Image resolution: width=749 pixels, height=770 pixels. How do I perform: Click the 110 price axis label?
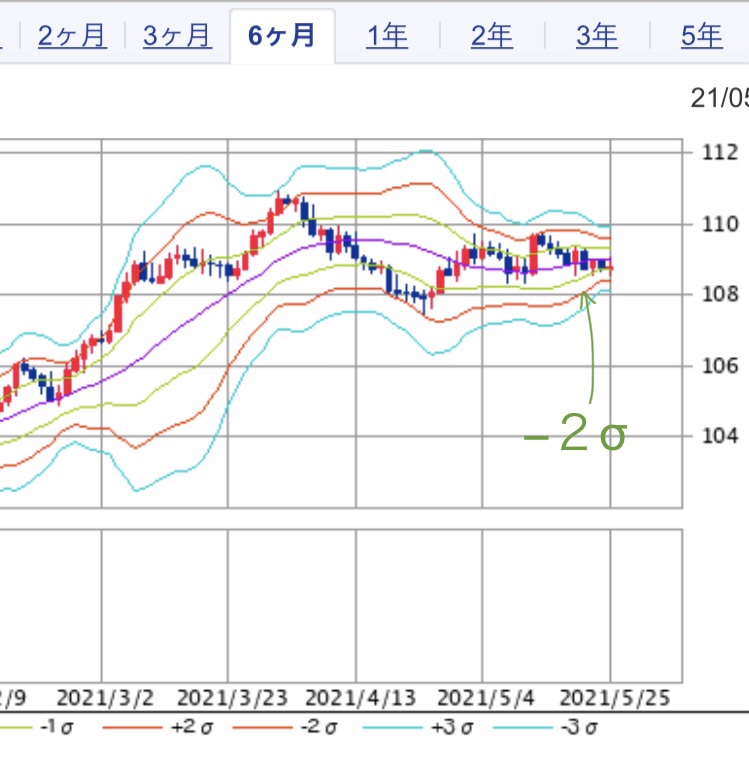[720, 224]
